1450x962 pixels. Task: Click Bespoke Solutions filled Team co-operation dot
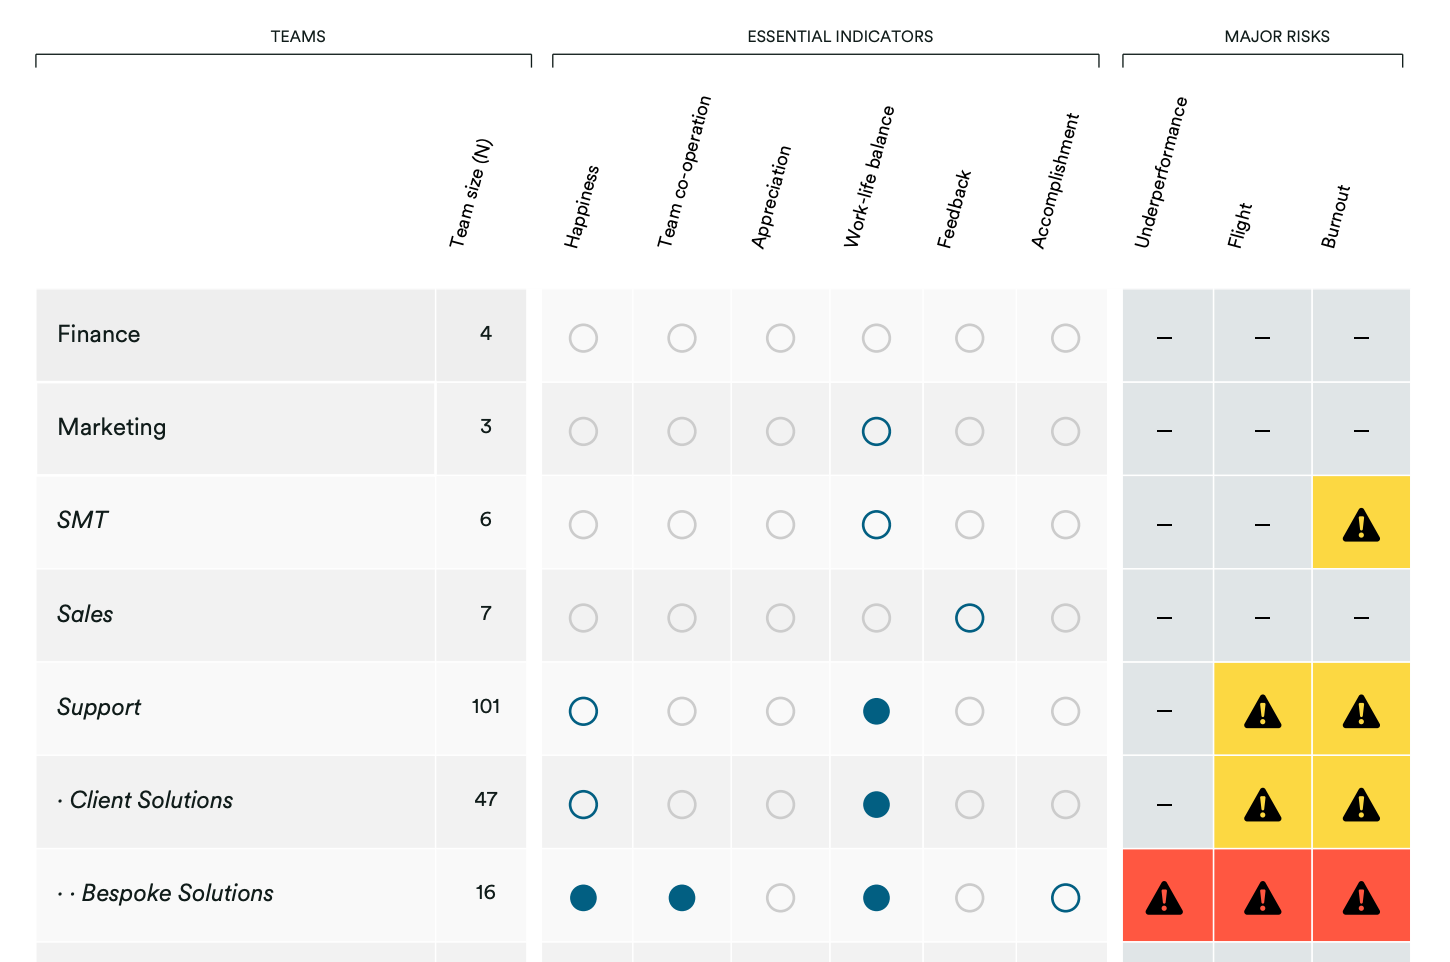point(682,898)
